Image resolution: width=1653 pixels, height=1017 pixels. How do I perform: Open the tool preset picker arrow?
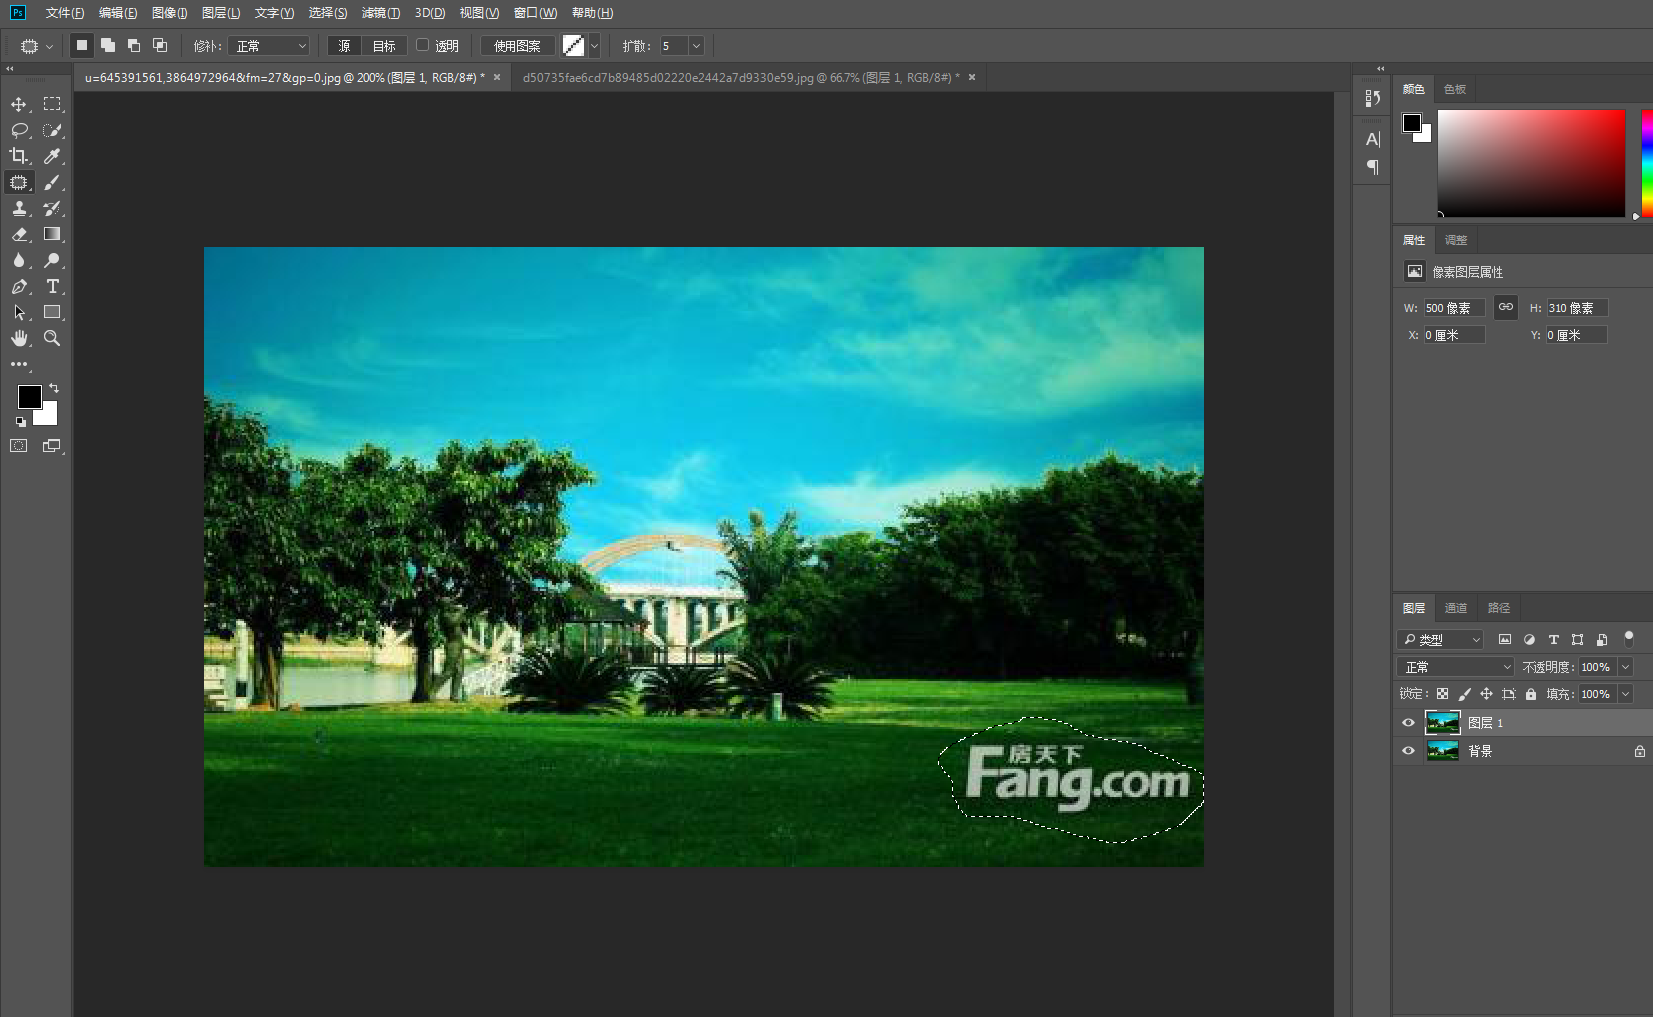coord(49,46)
